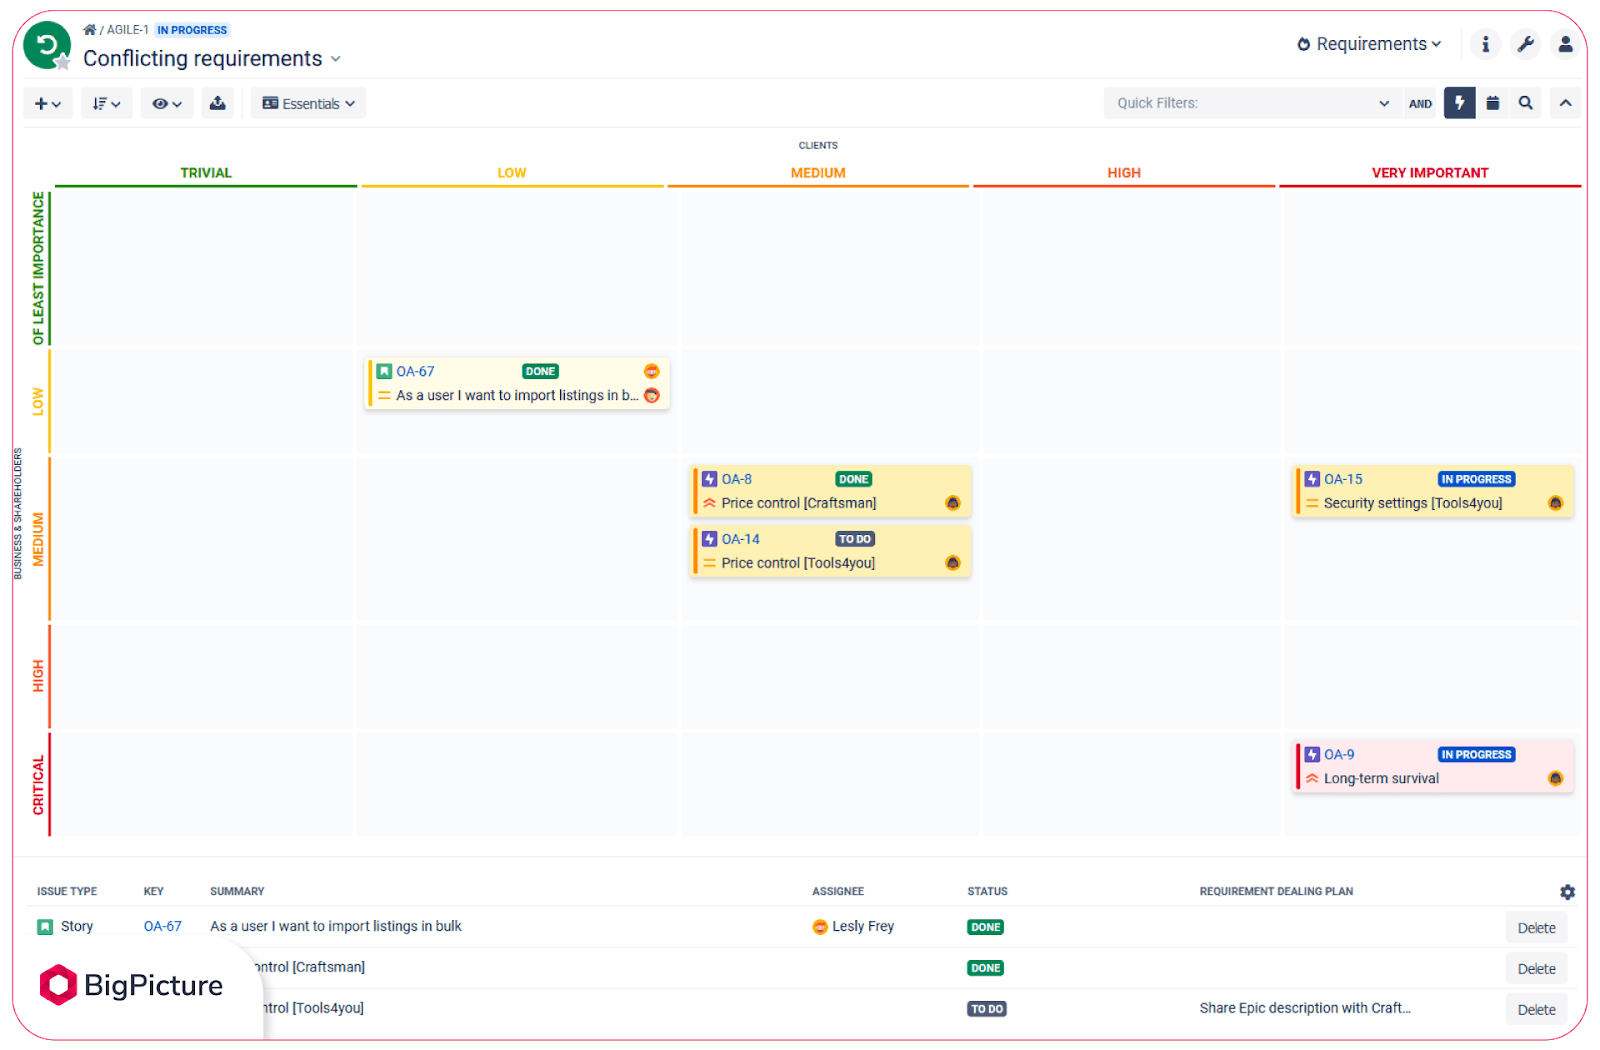Screen dimensions: 1600x1050
Task: Open the Essentials view dropdown
Action: pyautogui.click(x=309, y=103)
